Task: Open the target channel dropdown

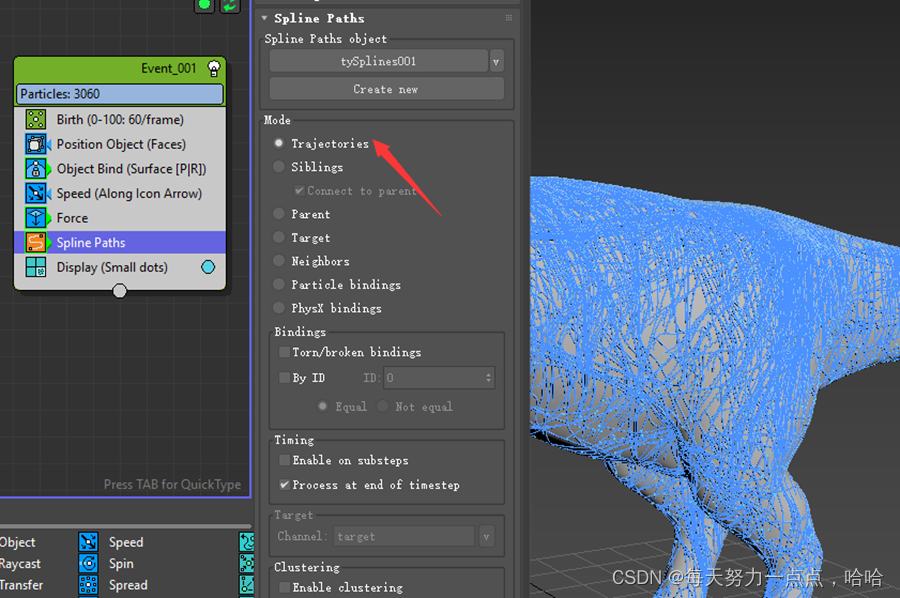Action: [487, 536]
